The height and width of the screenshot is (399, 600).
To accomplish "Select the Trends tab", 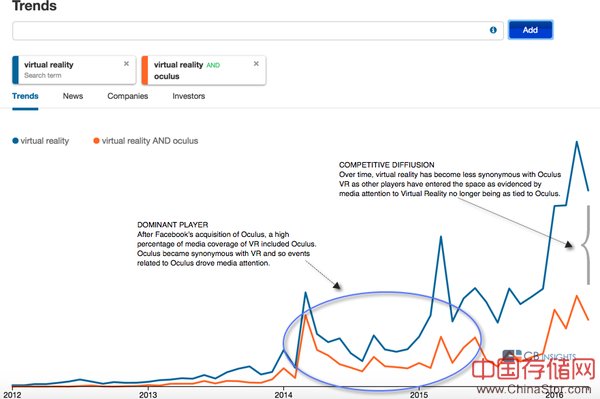I will (x=25, y=96).
